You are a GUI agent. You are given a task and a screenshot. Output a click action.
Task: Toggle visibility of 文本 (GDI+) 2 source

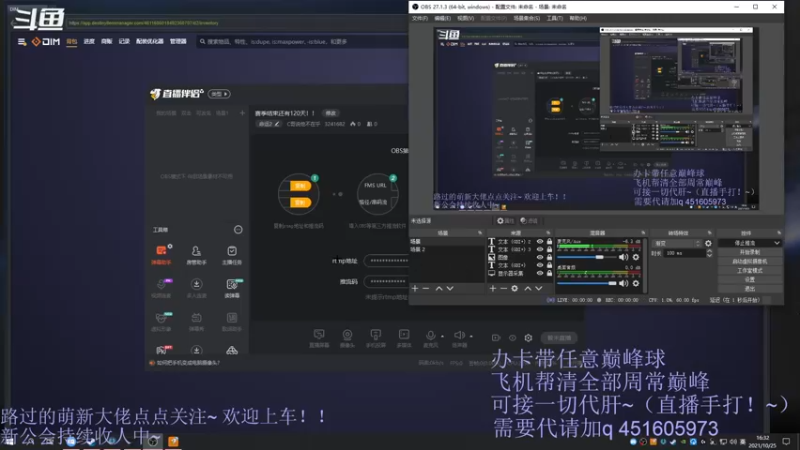click(540, 241)
